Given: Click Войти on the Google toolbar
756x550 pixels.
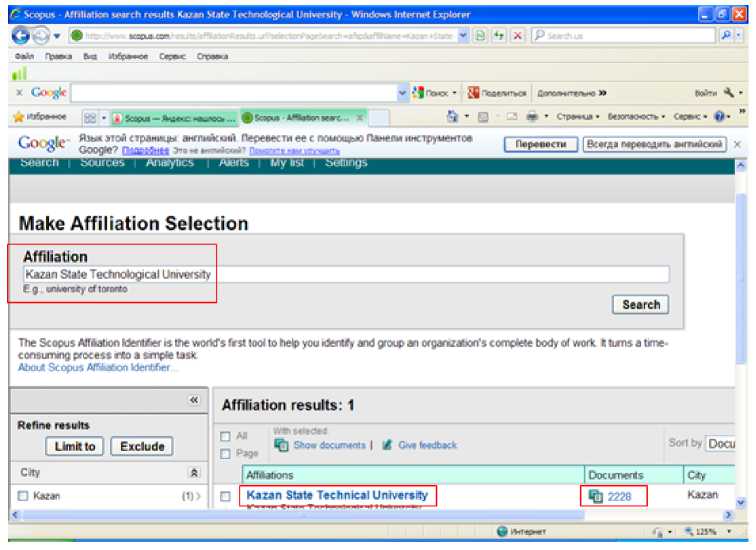Looking at the screenshot, I should tap(705, 93).
